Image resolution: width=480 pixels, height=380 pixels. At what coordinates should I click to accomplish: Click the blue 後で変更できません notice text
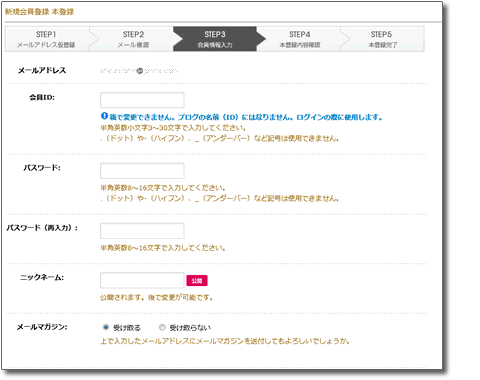(246, 117)
